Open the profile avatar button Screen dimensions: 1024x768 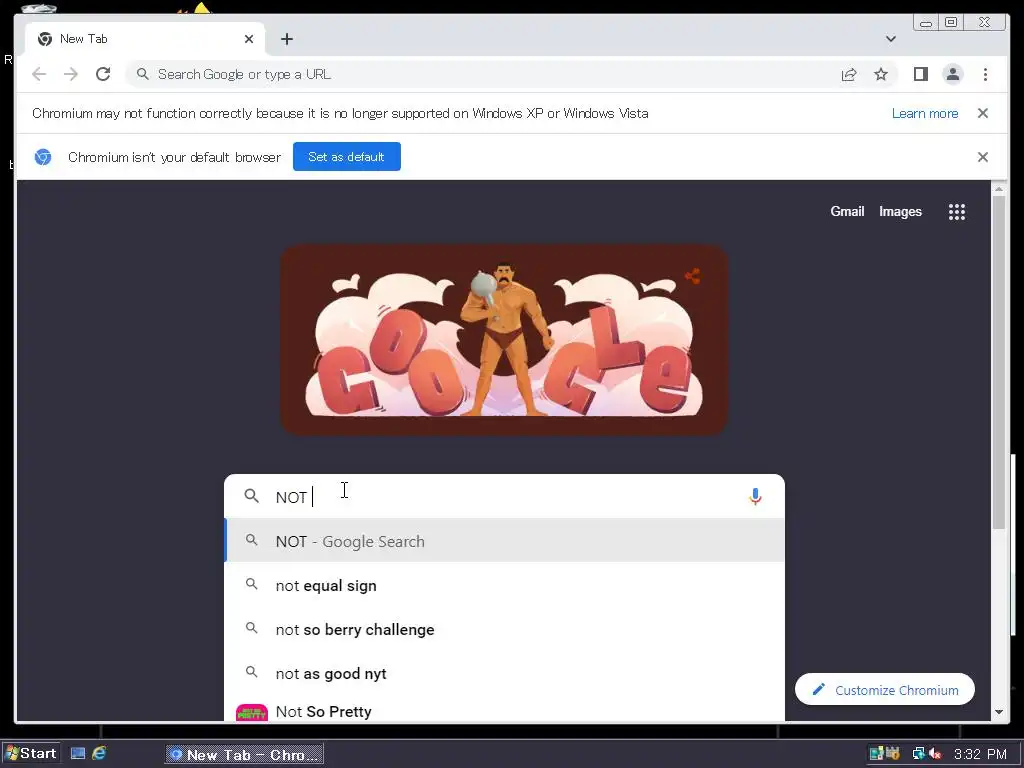click(953, 74)
